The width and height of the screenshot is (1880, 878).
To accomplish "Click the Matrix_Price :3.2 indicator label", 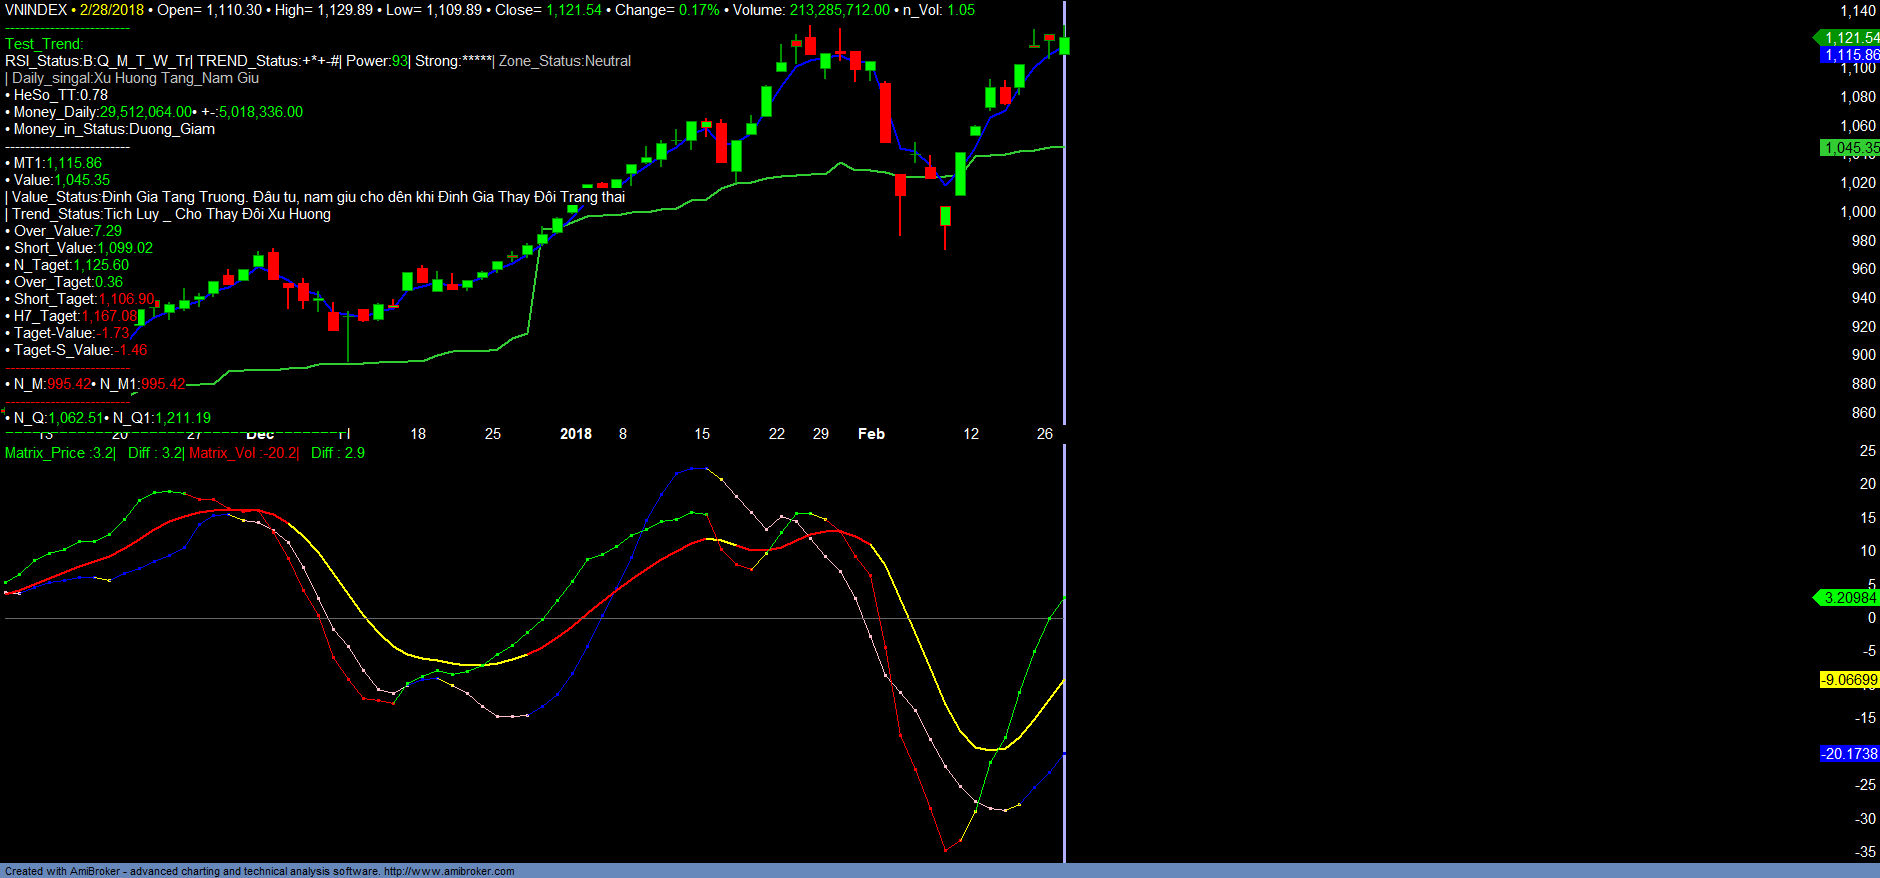I will [60, 453].
